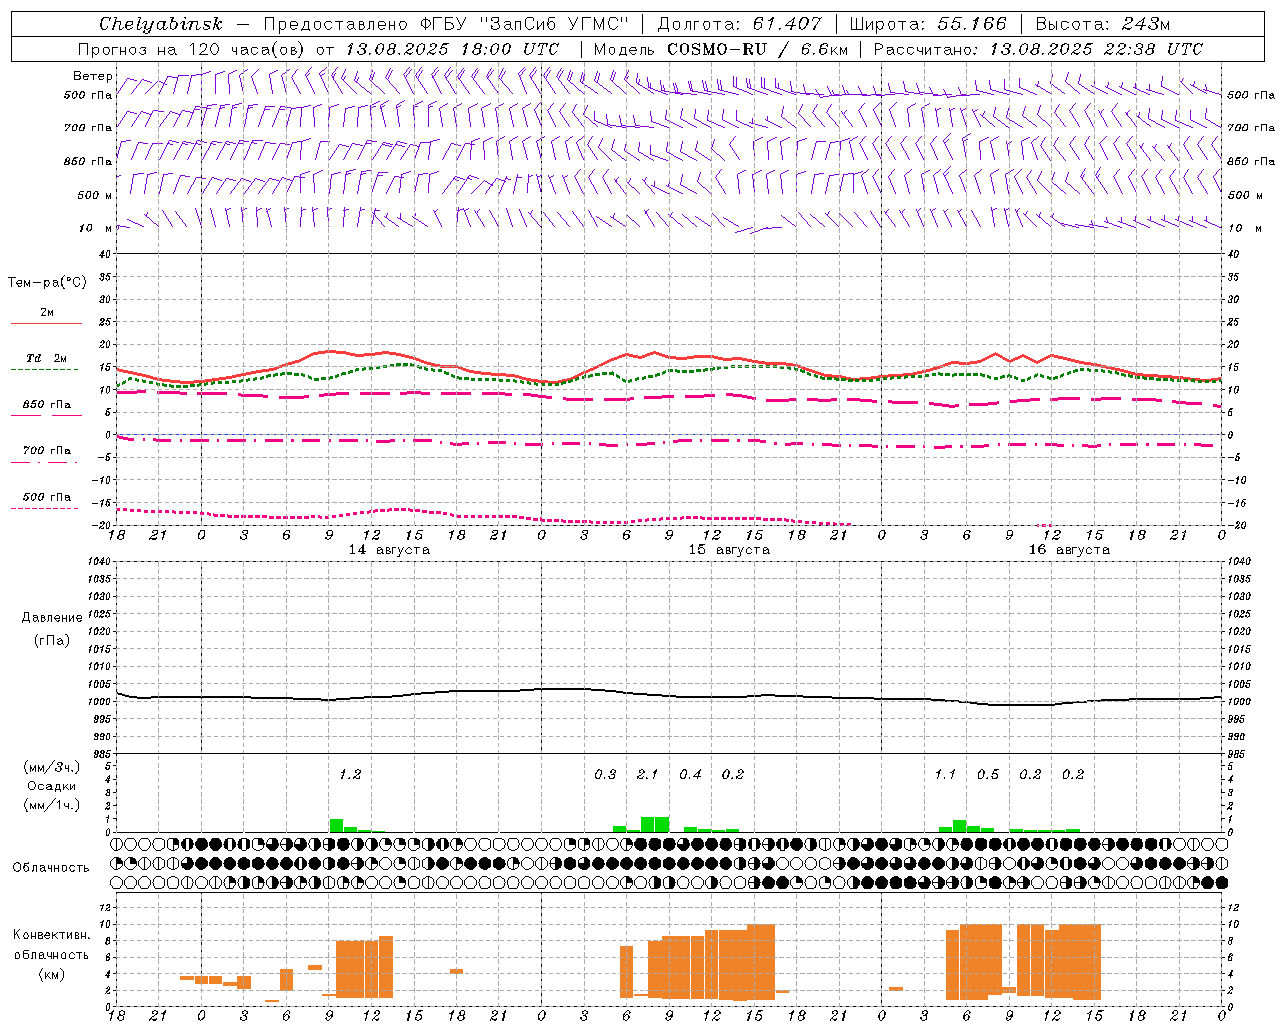Click the '0.4' precipitation total value
This screenshot has height=1024, width=1280.
point(690,775)
